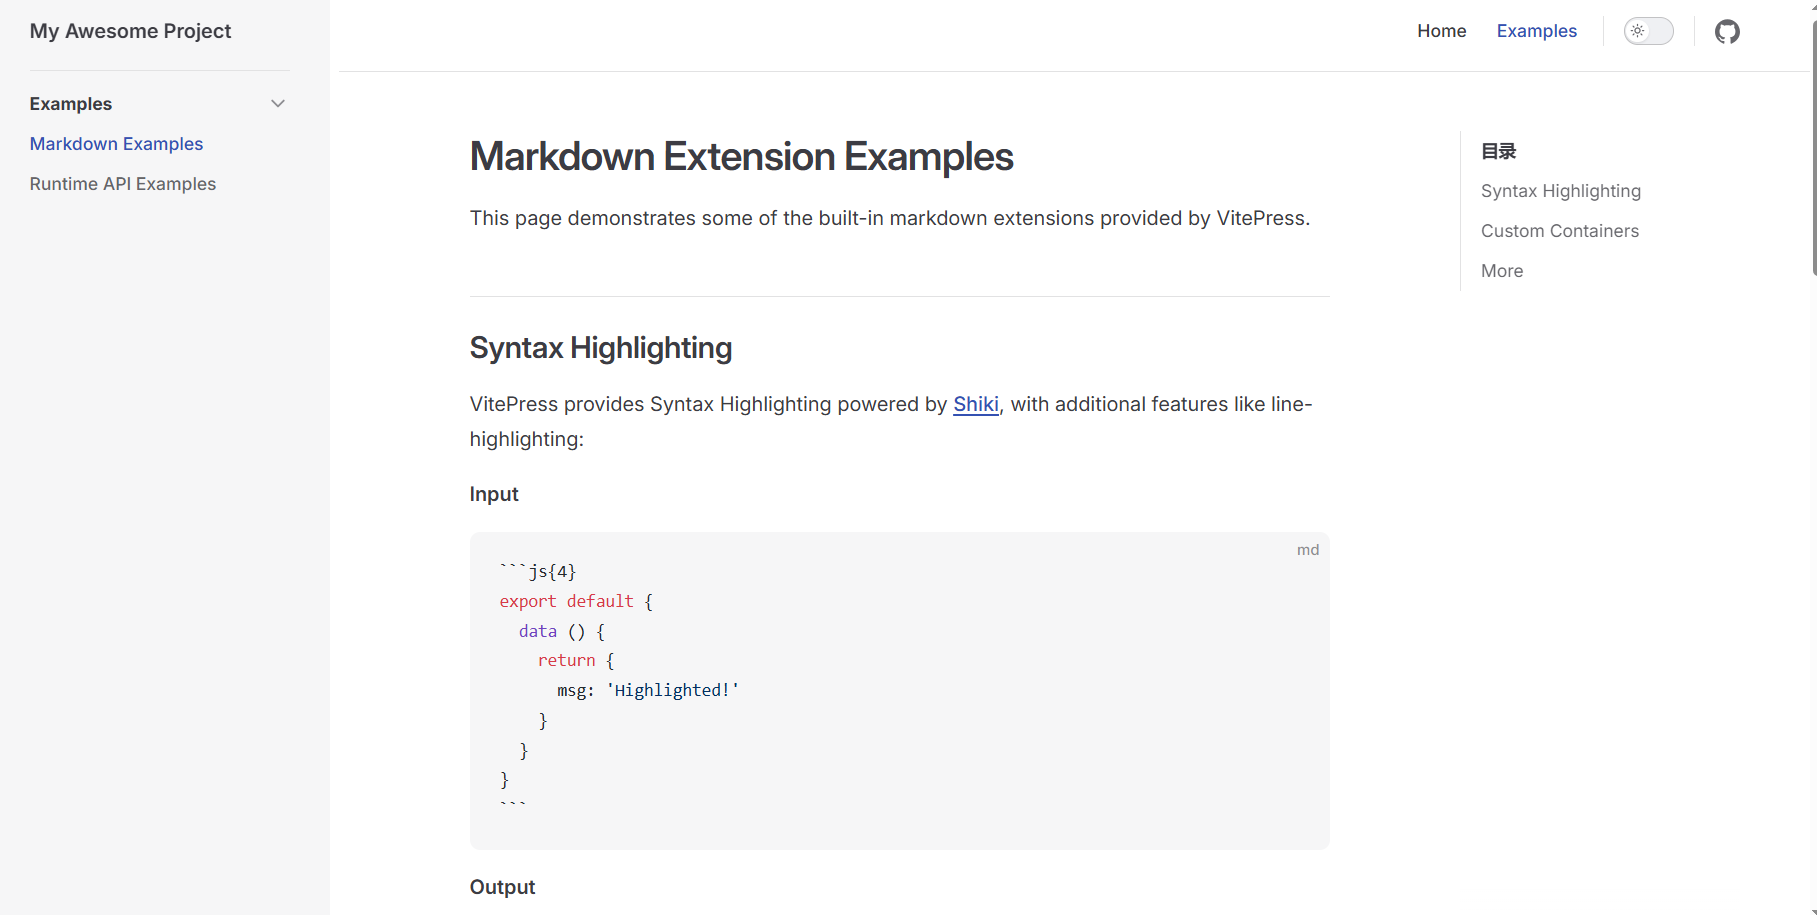Screen dimensions: 1817x915
Task: Click the 目录 outline title
Action: [x=1498, y=151]
